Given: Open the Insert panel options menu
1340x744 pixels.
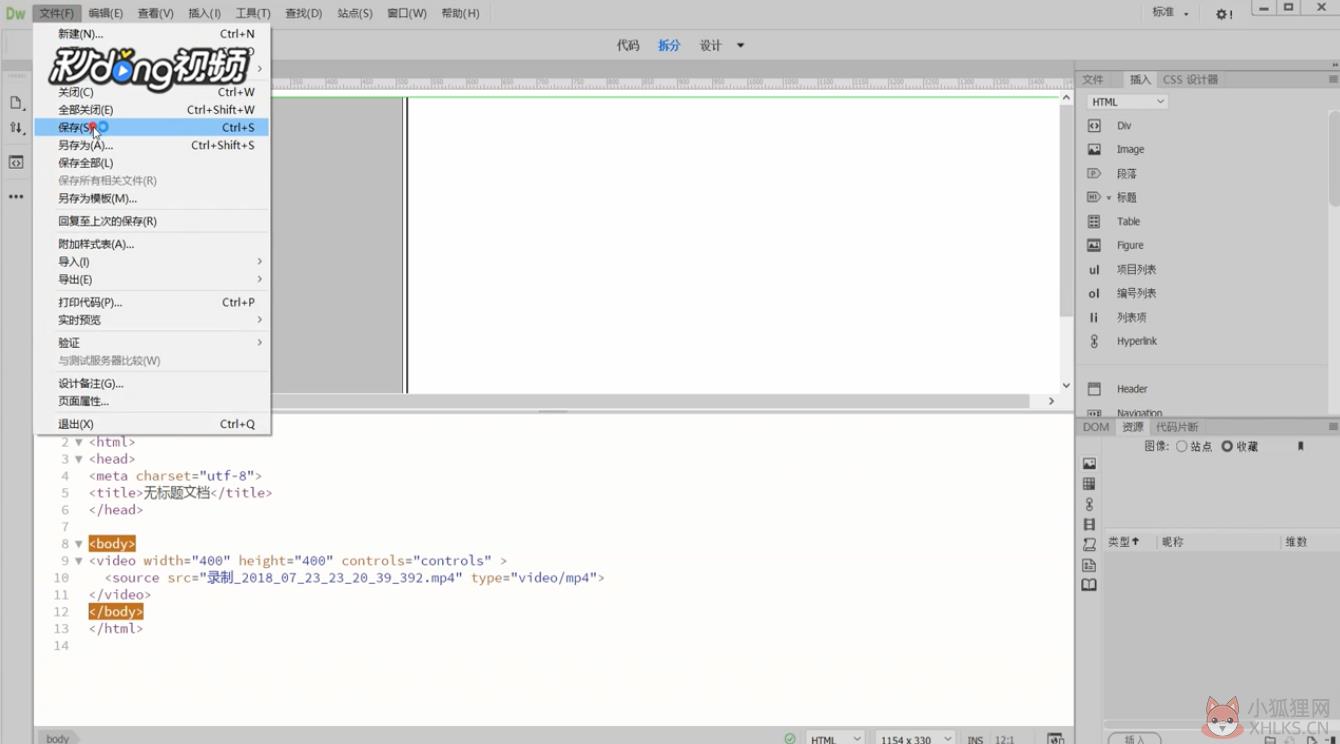Looking at the screenshot, I should coord(1332,79).
